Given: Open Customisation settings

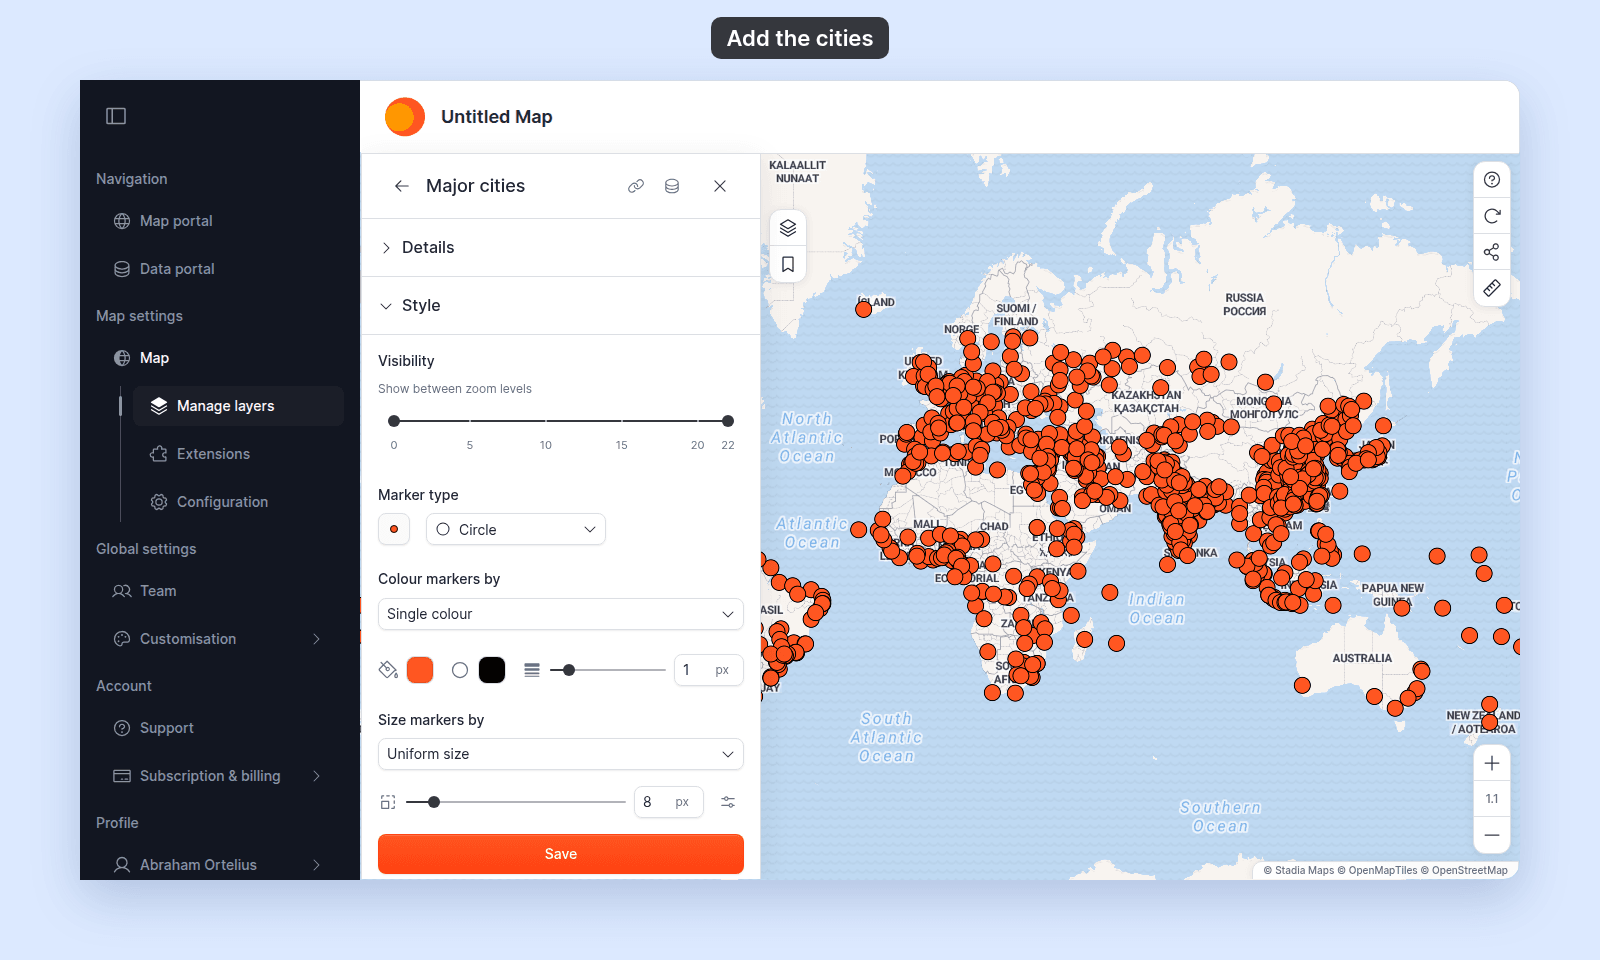Looking at the screenshot, I should (188, 639).
